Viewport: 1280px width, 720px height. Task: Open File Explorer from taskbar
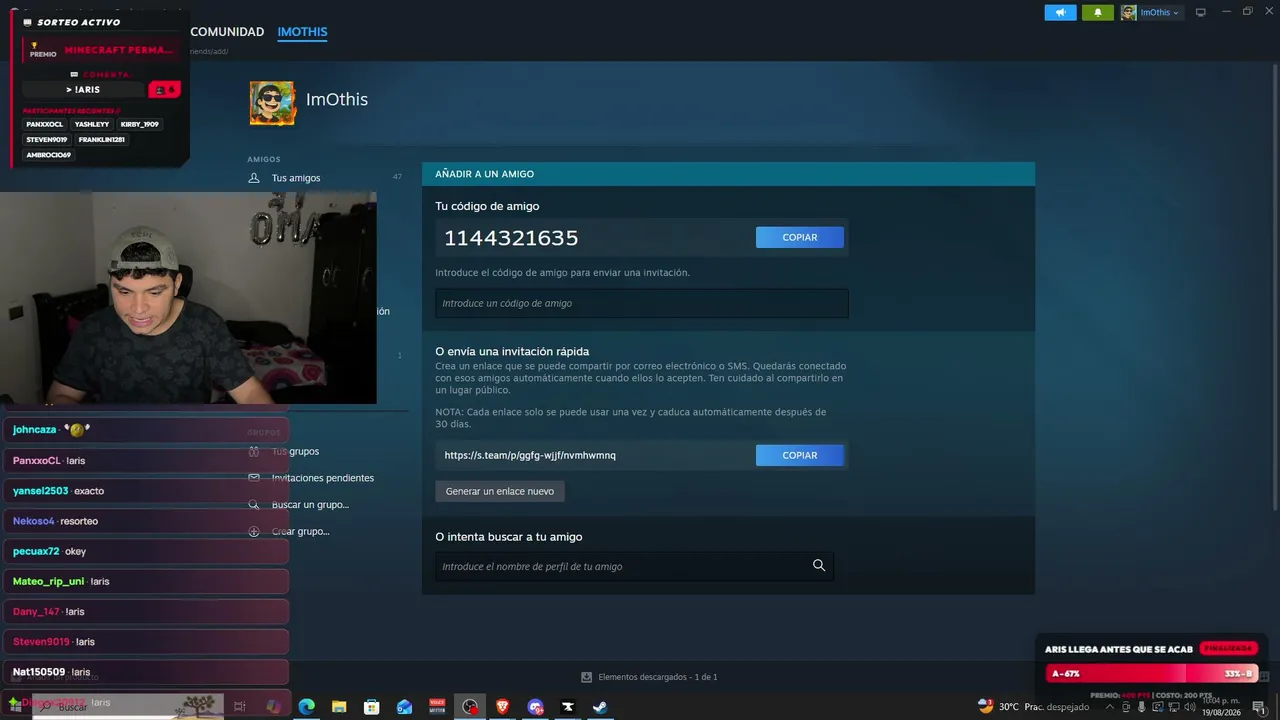(339, 707)
